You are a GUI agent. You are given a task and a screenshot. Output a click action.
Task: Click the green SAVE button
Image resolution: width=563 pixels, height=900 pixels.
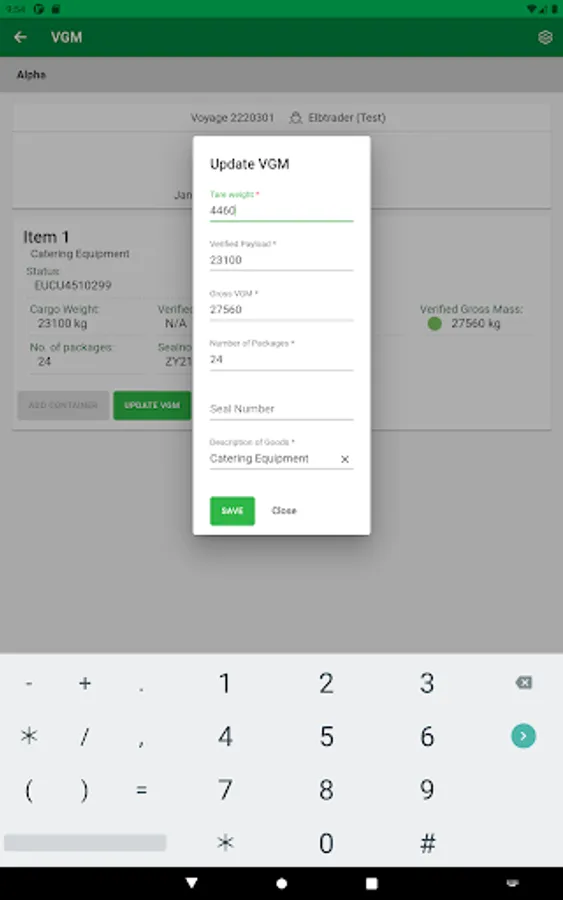point(232,510)
